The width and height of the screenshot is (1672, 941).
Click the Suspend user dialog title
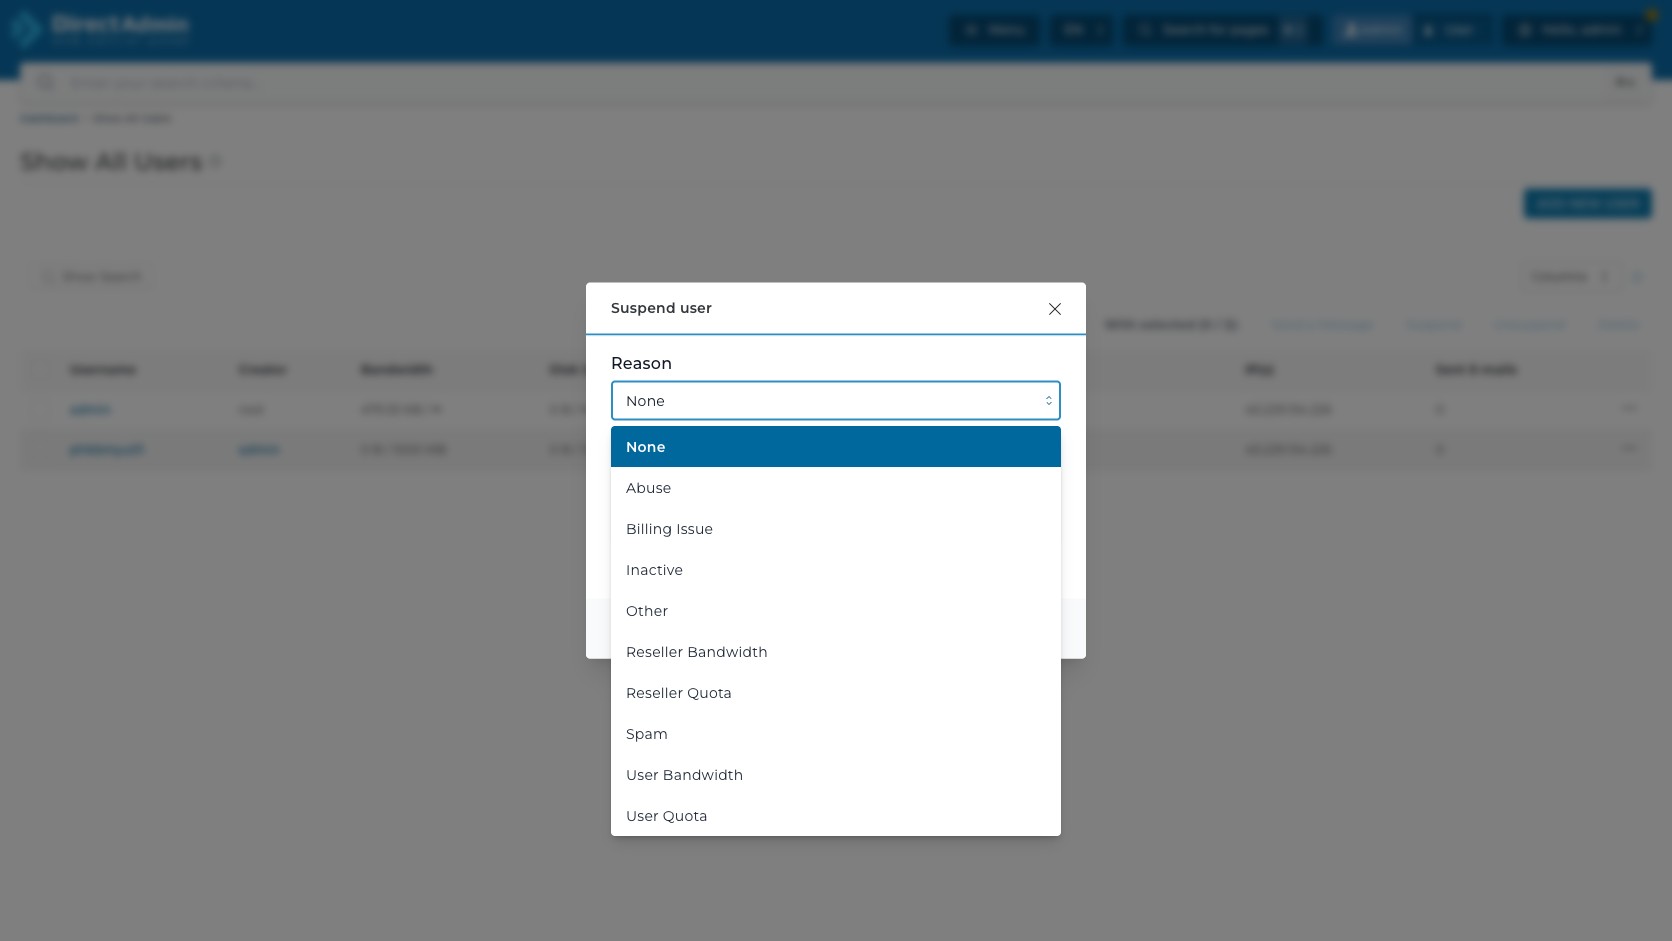(x=661, y=308)
